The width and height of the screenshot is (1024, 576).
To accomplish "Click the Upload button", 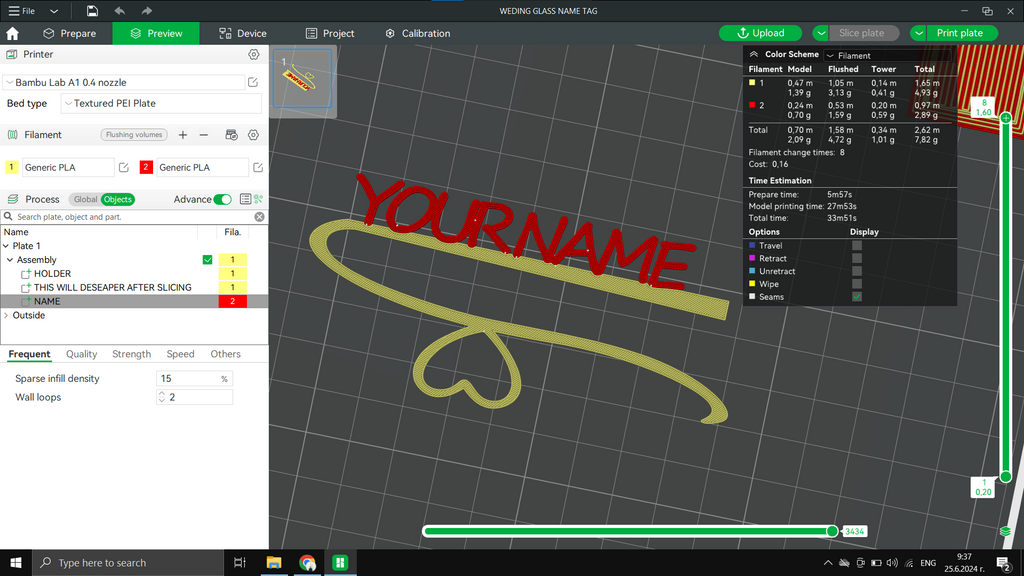I will 761,33.
